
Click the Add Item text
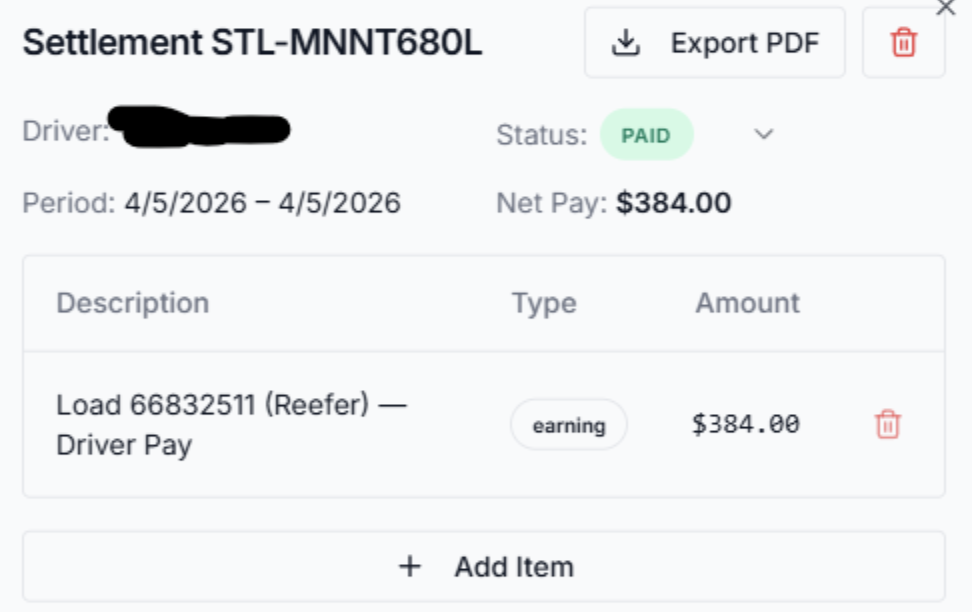514,567
